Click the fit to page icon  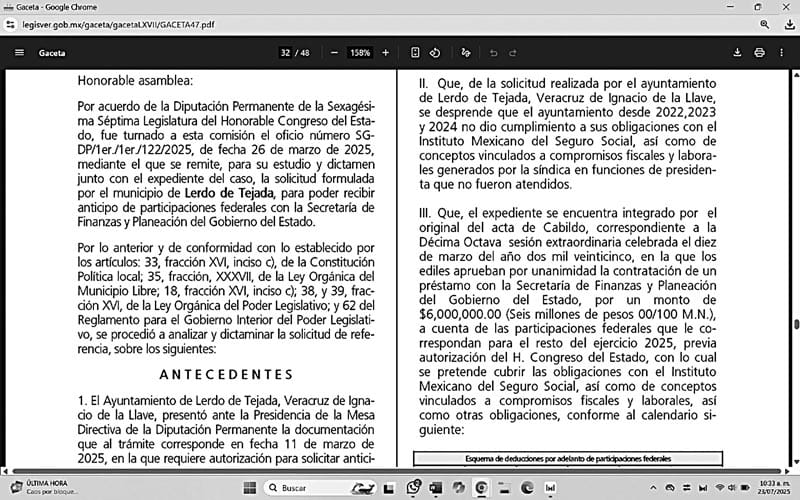point(415,52)
